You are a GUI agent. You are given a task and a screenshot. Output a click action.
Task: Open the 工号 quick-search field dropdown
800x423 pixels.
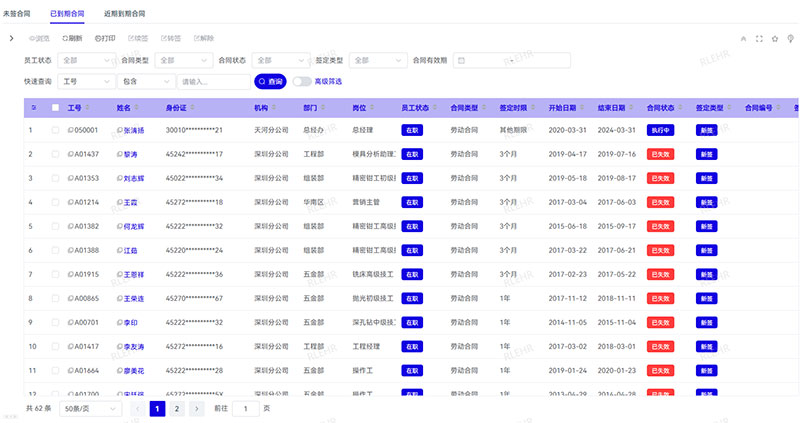[87, 82]
